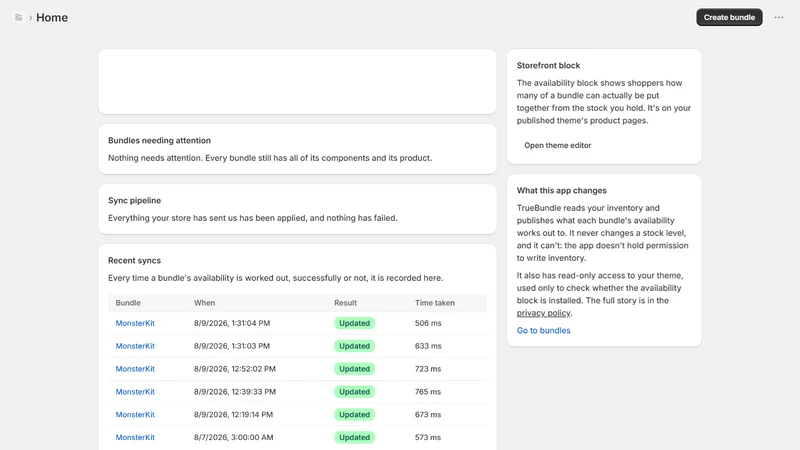Open MonsterKit from the 12:39:33 PM sync
The height and width of the screenshot is (450, 800).
coord(135,392)
